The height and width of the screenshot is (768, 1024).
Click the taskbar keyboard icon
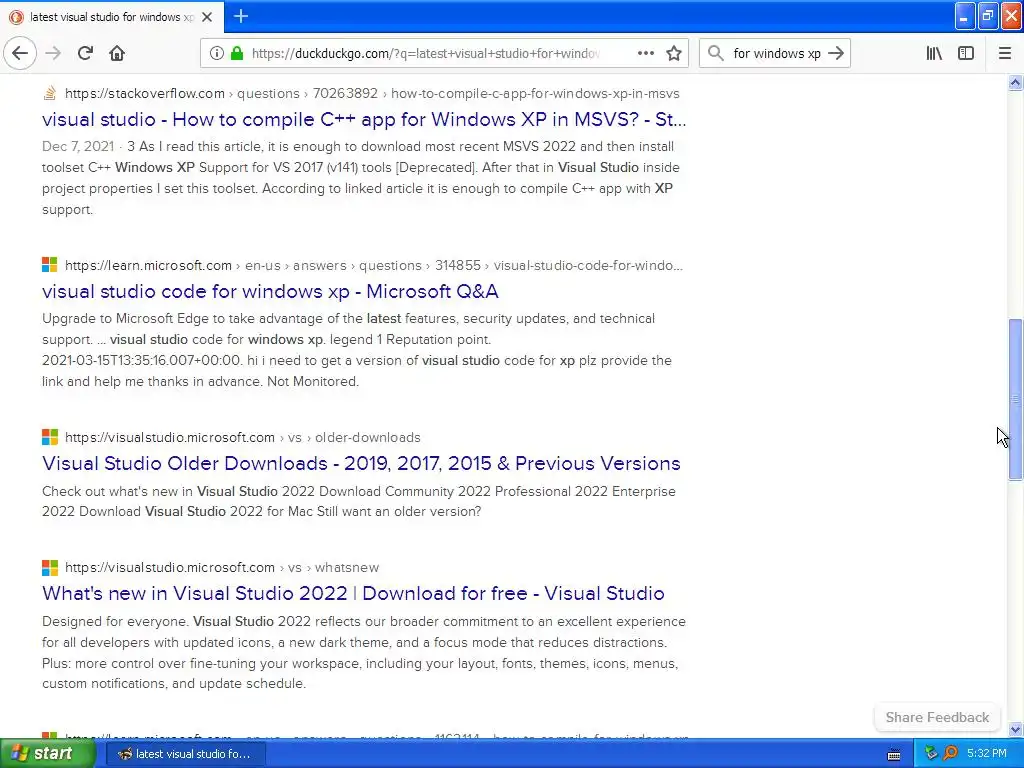(894, 754)
